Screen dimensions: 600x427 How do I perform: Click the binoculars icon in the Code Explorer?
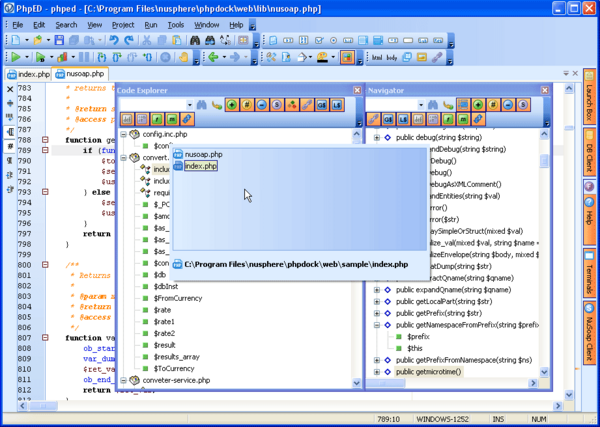202,104
